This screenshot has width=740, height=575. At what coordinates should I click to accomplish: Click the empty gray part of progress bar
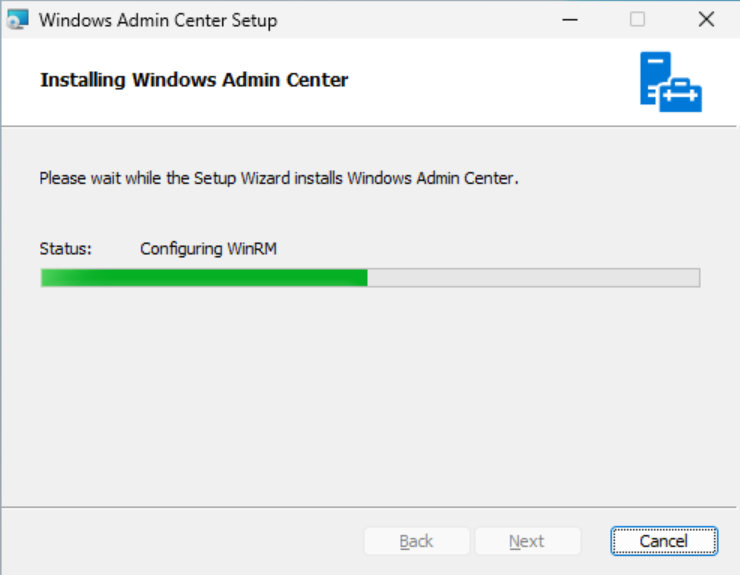533,278
